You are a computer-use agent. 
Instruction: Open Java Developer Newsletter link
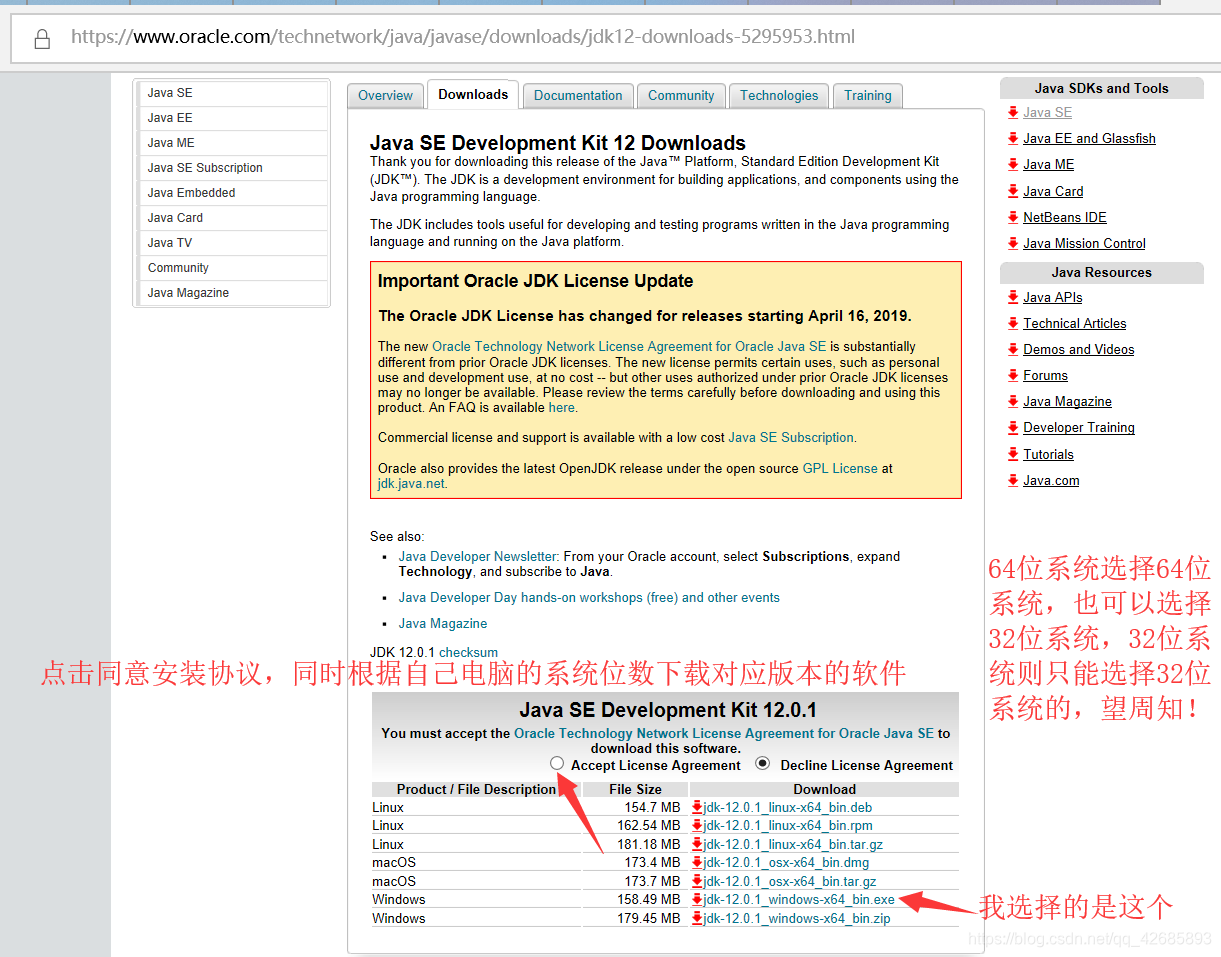click(477, 557)
